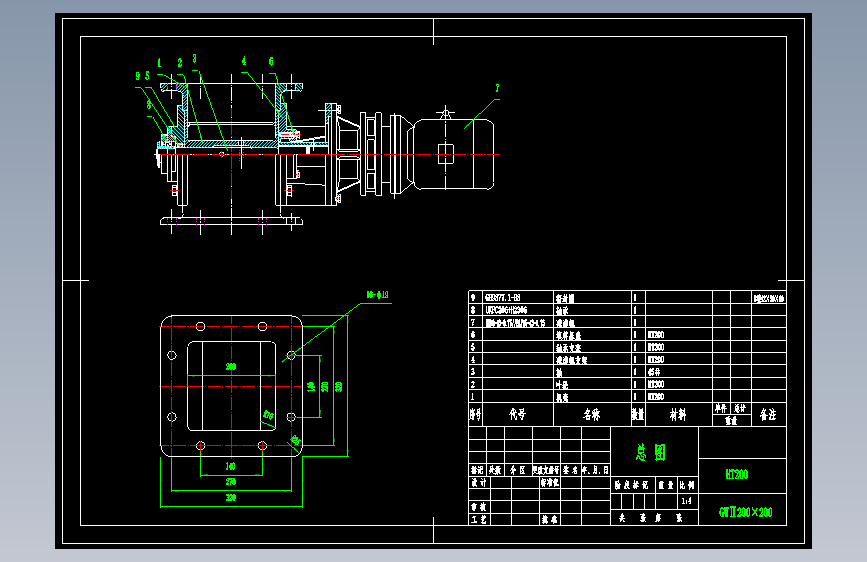The image size is (867, 562).
Task: Click the vertical 140 dimension right of the flange
Action: (x=311, y=386)
